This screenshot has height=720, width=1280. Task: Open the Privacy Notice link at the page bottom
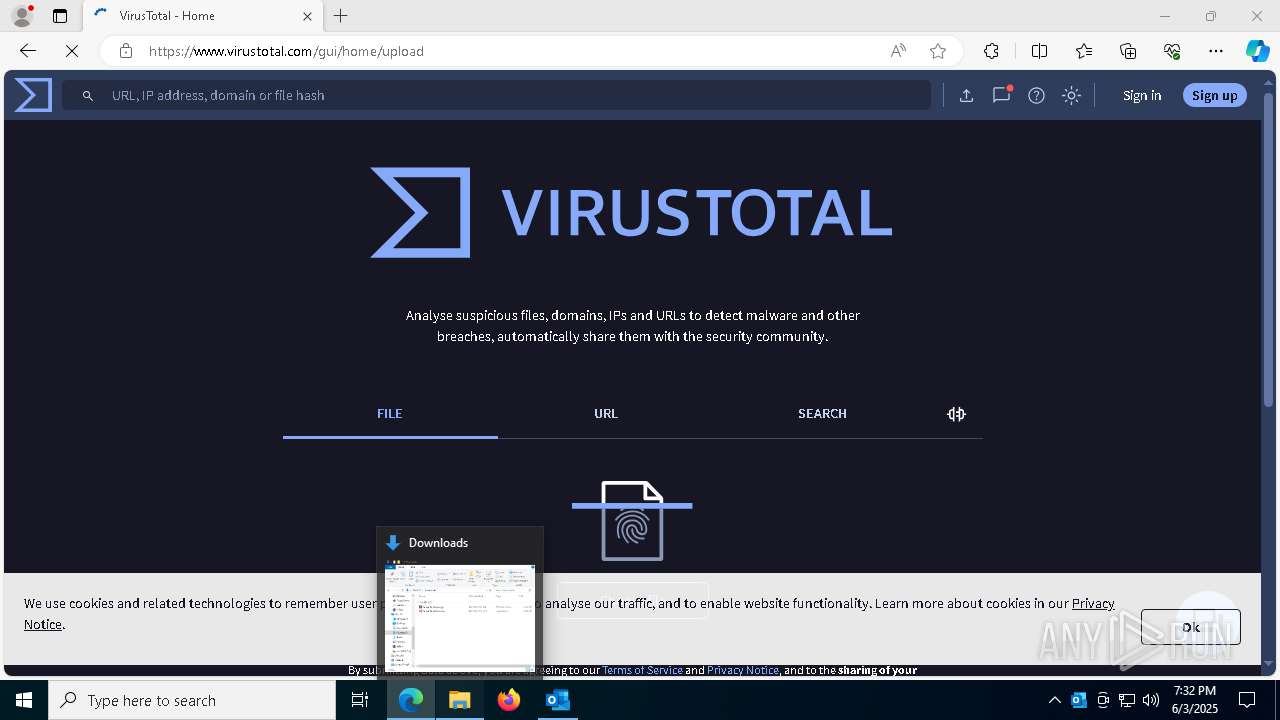[x=742, y=670]
